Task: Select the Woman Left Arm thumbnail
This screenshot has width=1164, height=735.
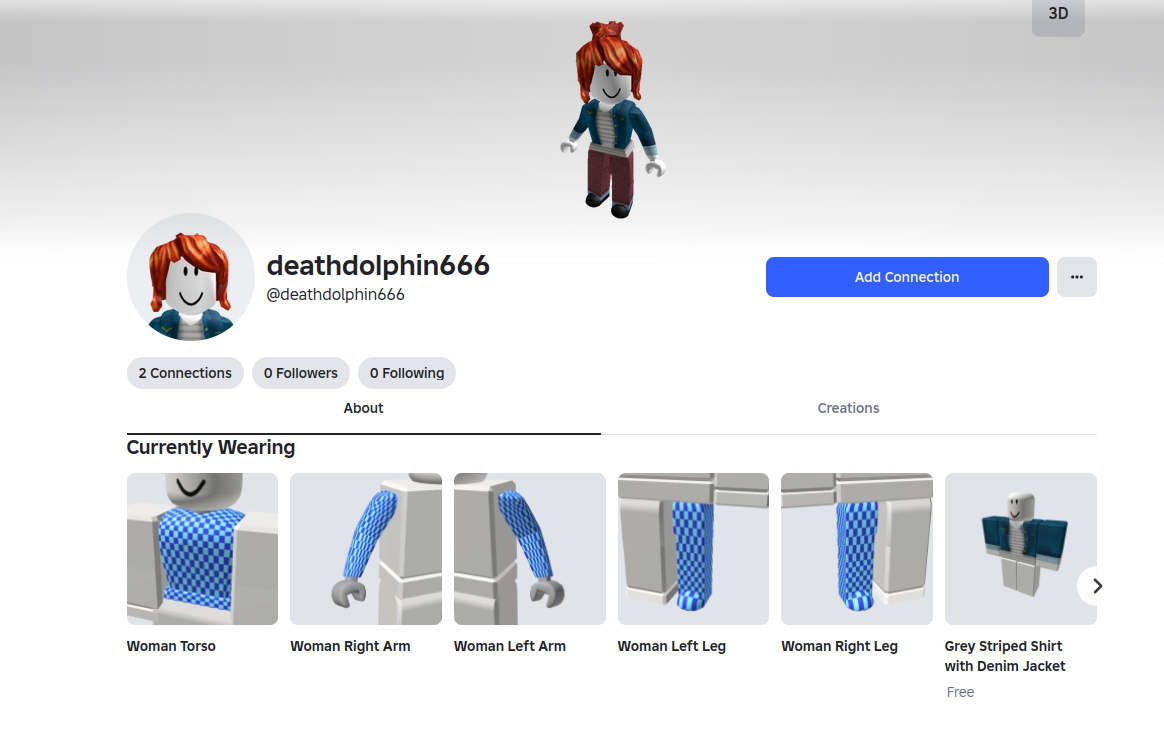Action: tap(529, 549)
